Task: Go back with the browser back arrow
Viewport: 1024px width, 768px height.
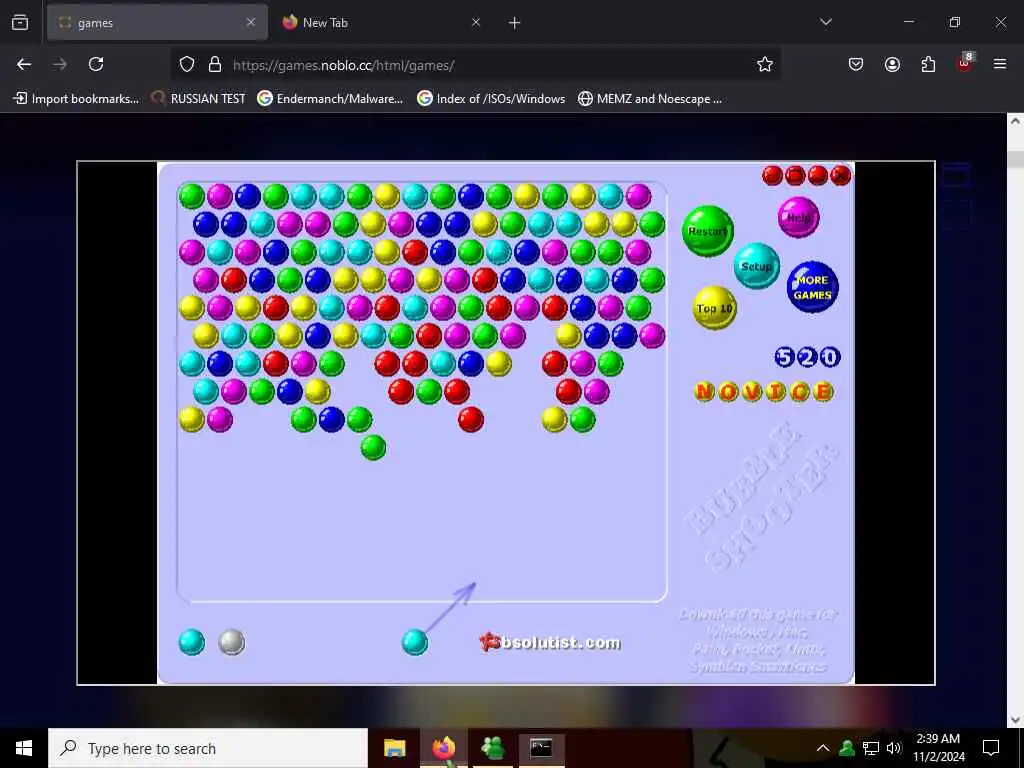Action: coord(24,64)
